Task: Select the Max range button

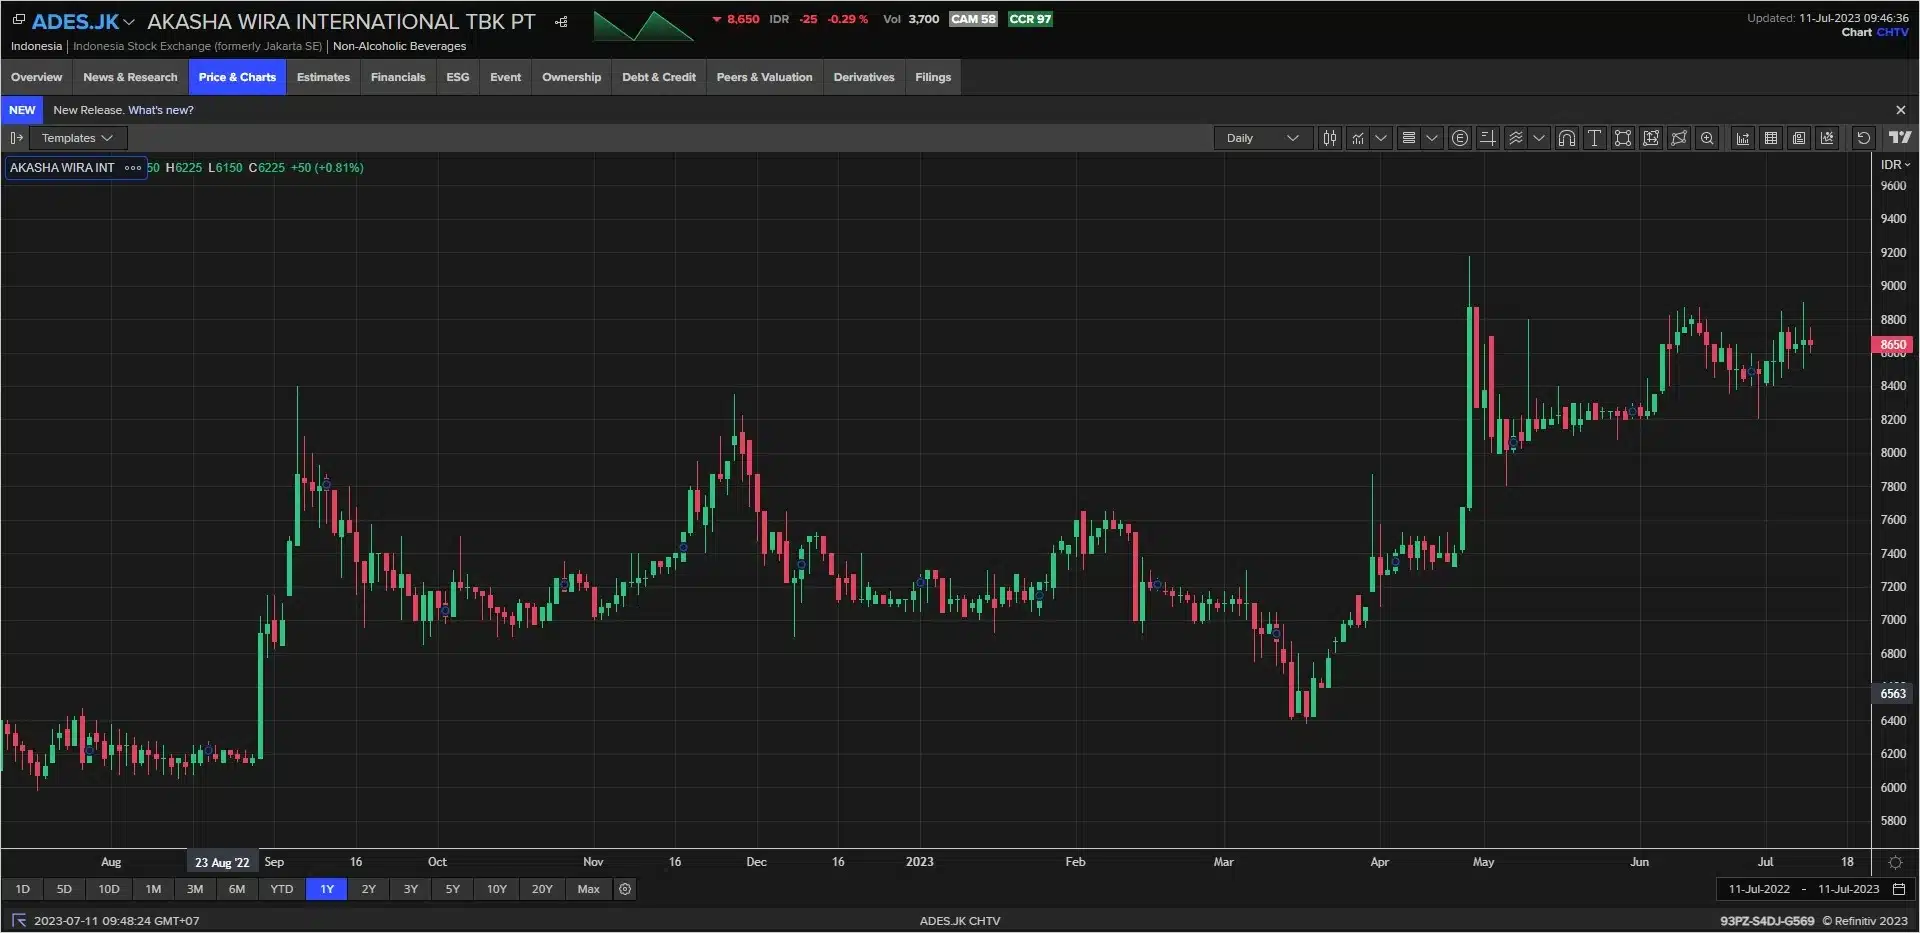Action: pyautogui.click(x=589, y=889)
